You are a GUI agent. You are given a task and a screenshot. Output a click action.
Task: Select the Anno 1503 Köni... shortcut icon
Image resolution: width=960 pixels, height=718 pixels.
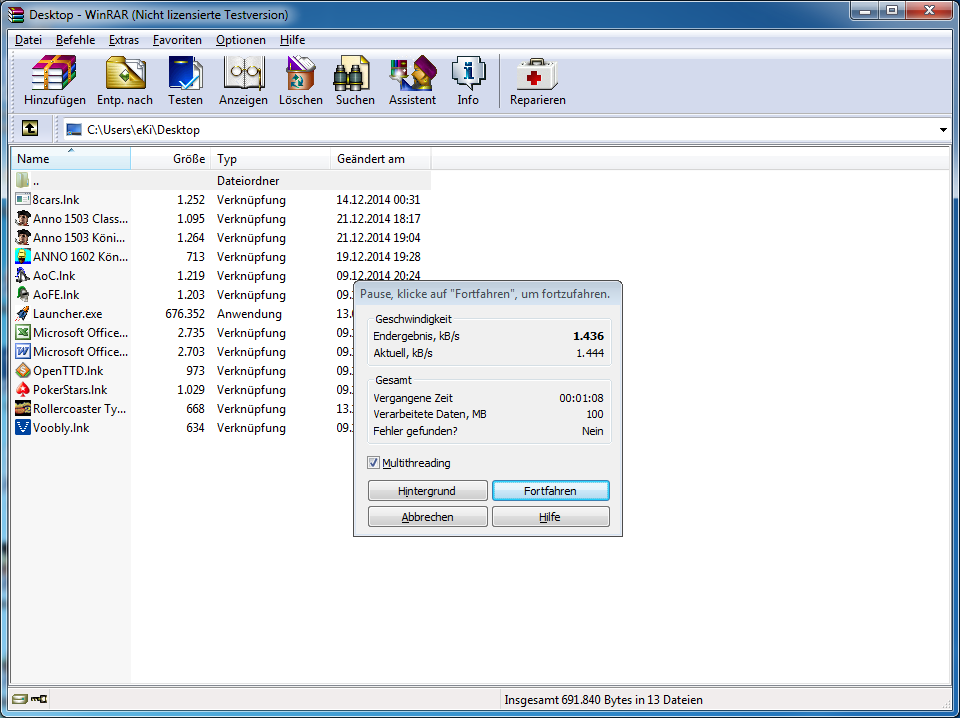pyautogui.click(x=23, y=237)
